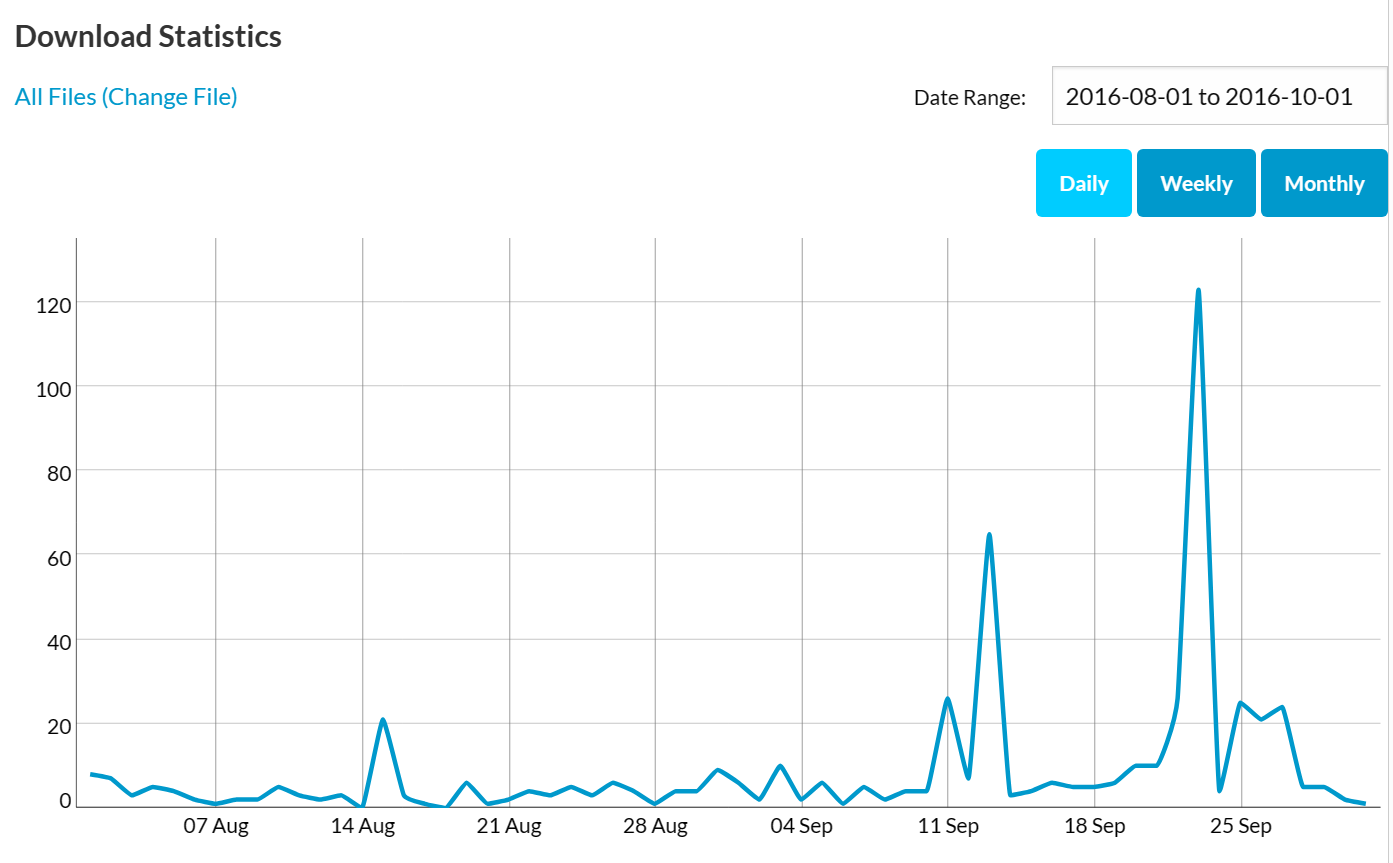
Task: Switch chart to Daily view
Action: pyautogui.click(x=1083, y=183)
